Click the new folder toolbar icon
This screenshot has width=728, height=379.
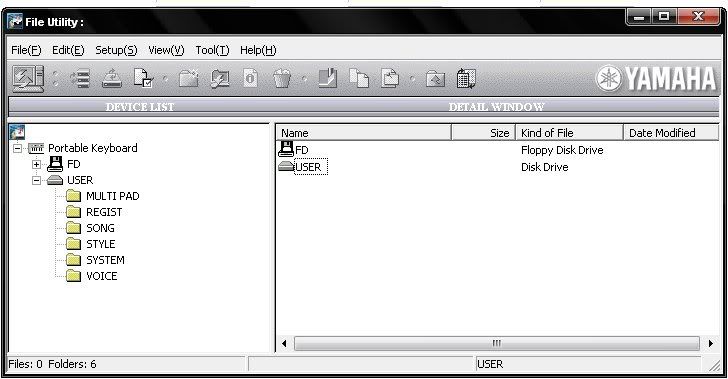click(x=188, y=78)
